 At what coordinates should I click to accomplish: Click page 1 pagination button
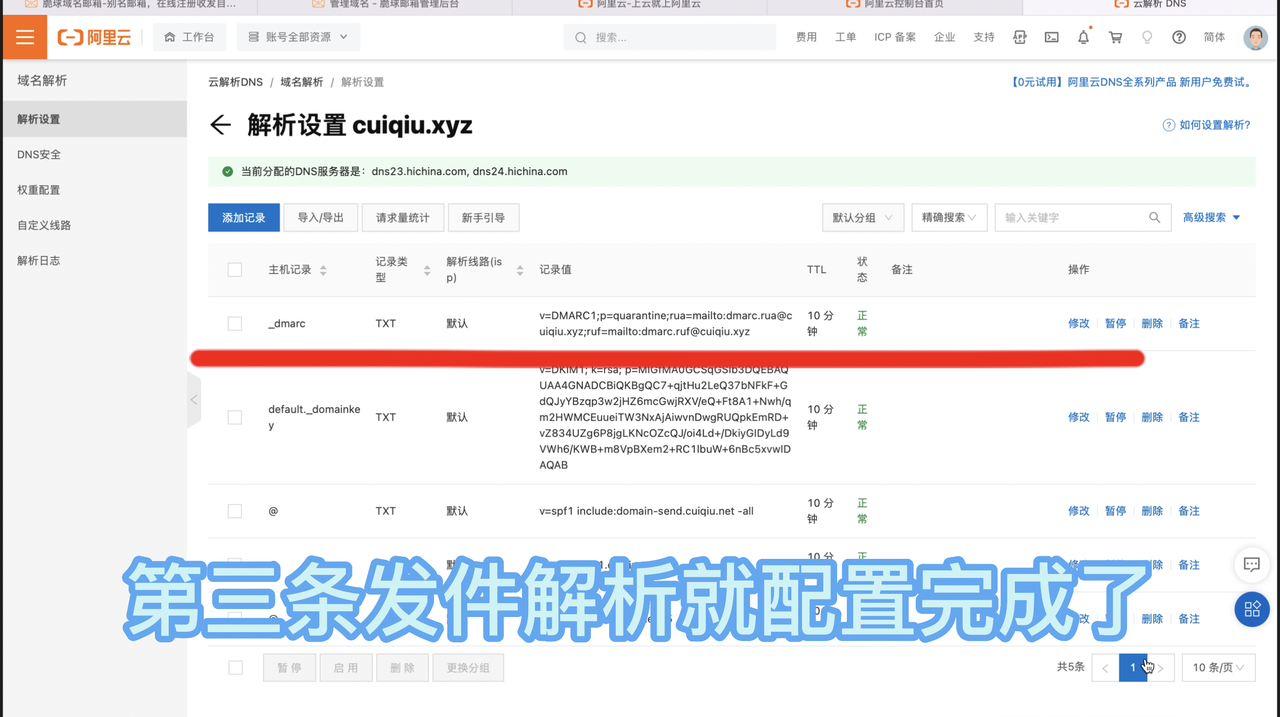point(1133,668)
